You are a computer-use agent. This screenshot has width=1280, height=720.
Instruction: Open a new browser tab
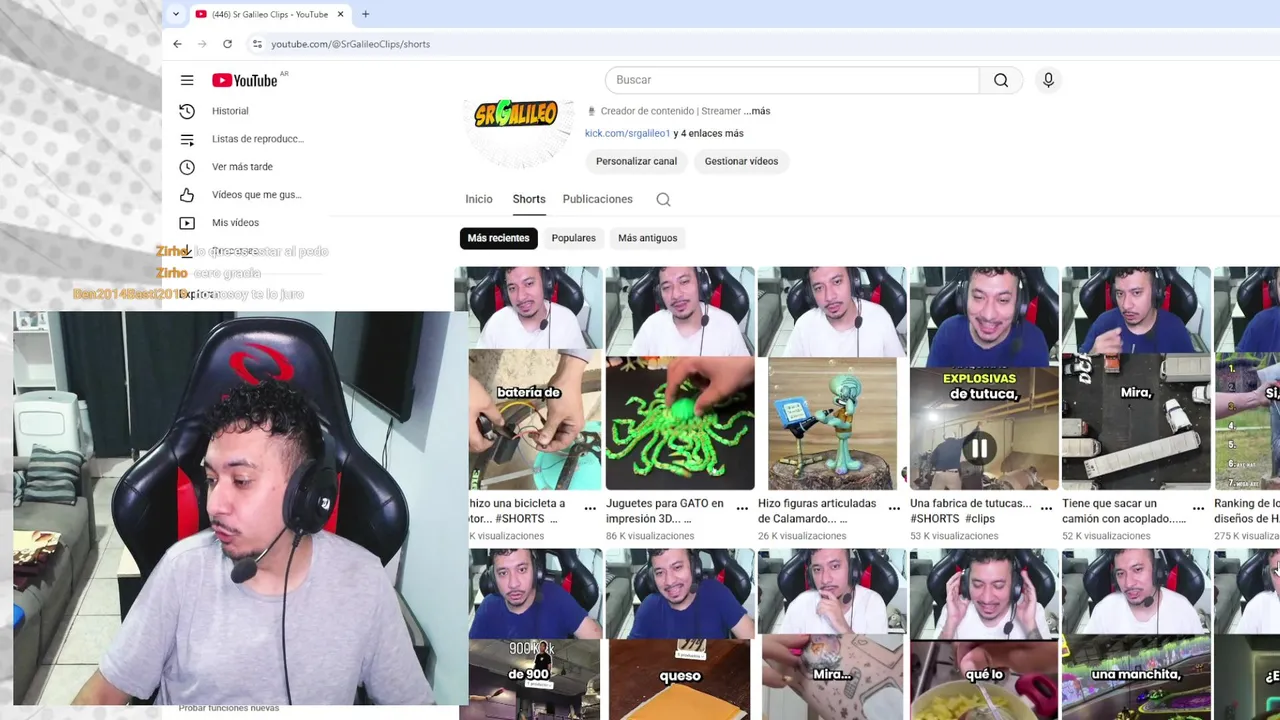pyautogui.click(x=365, y=14)
